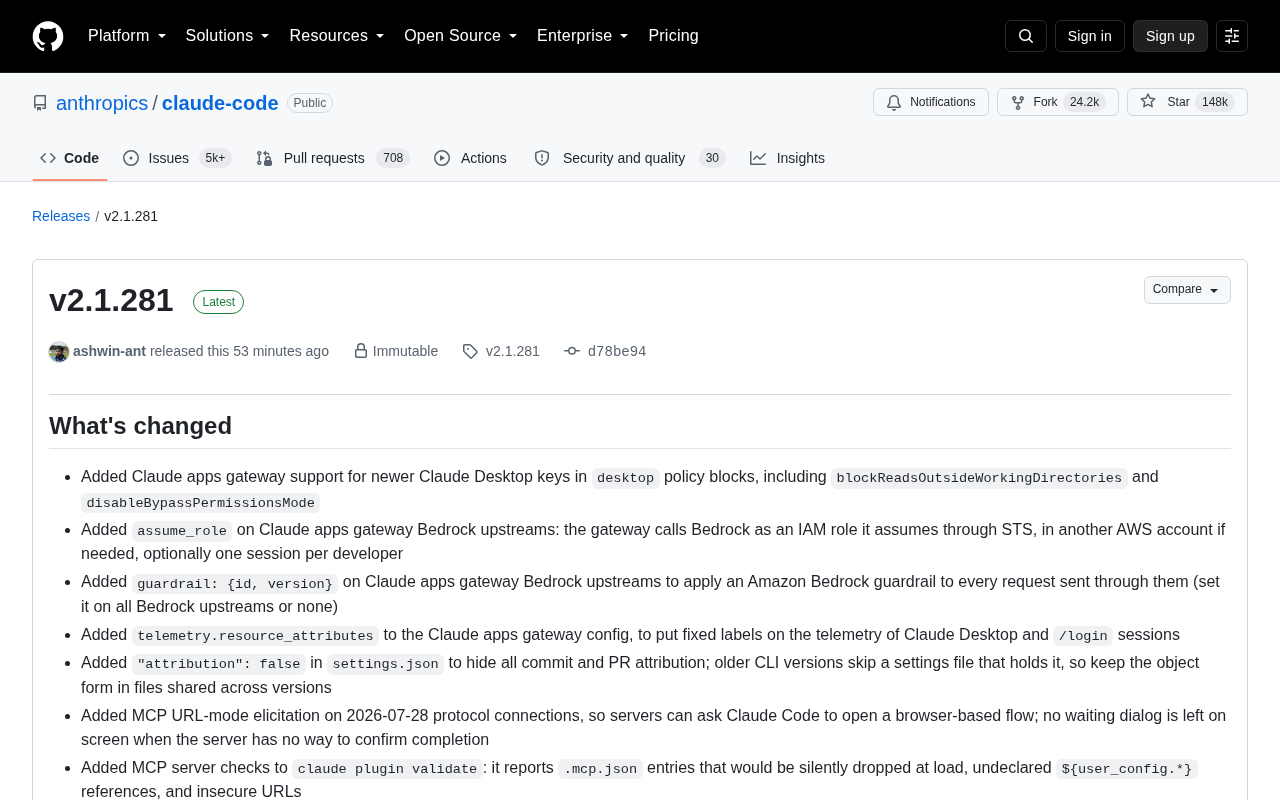Viewport: 1280px width, 800px height.
Task: Open ashwin-ant's profile link
Action: (109, 351)
